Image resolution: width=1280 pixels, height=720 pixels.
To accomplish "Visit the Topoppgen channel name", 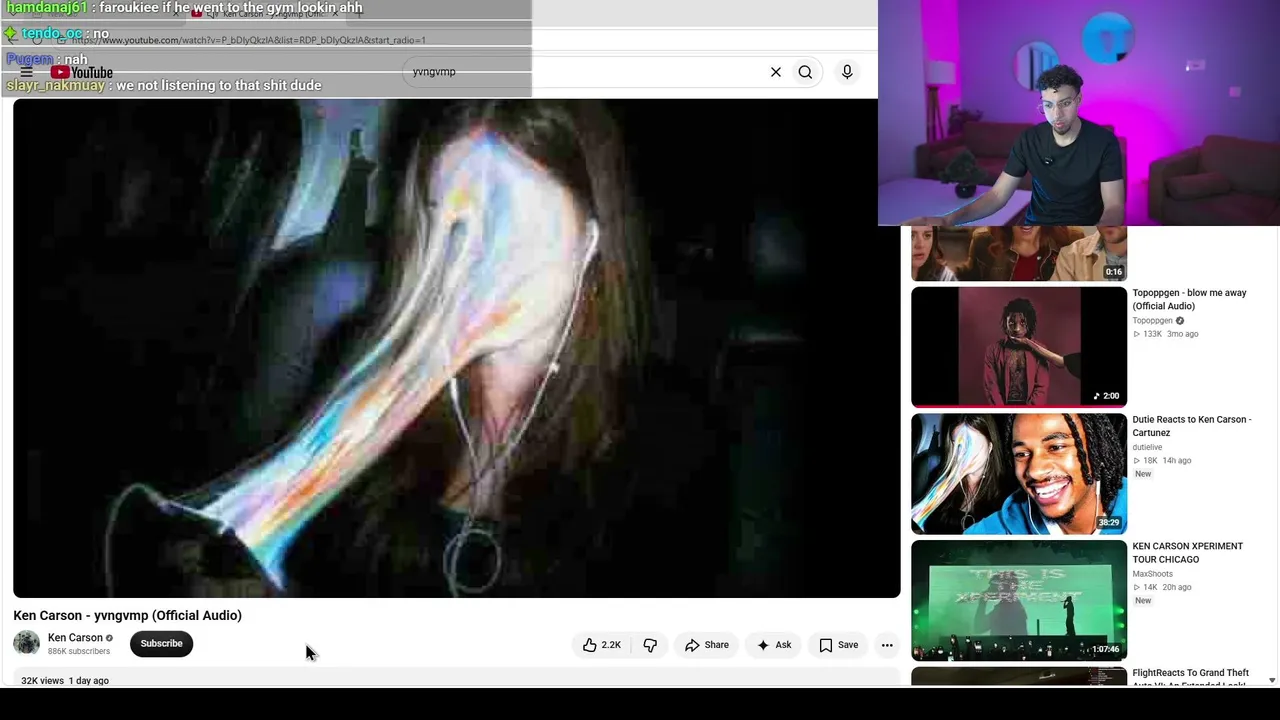I will pos(1152,320).
